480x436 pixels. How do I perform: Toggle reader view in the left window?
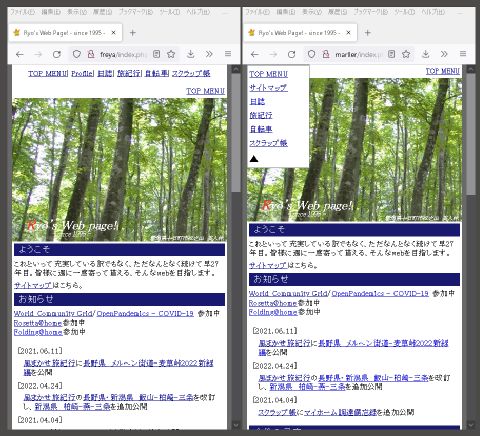click(x=156, y=54)
